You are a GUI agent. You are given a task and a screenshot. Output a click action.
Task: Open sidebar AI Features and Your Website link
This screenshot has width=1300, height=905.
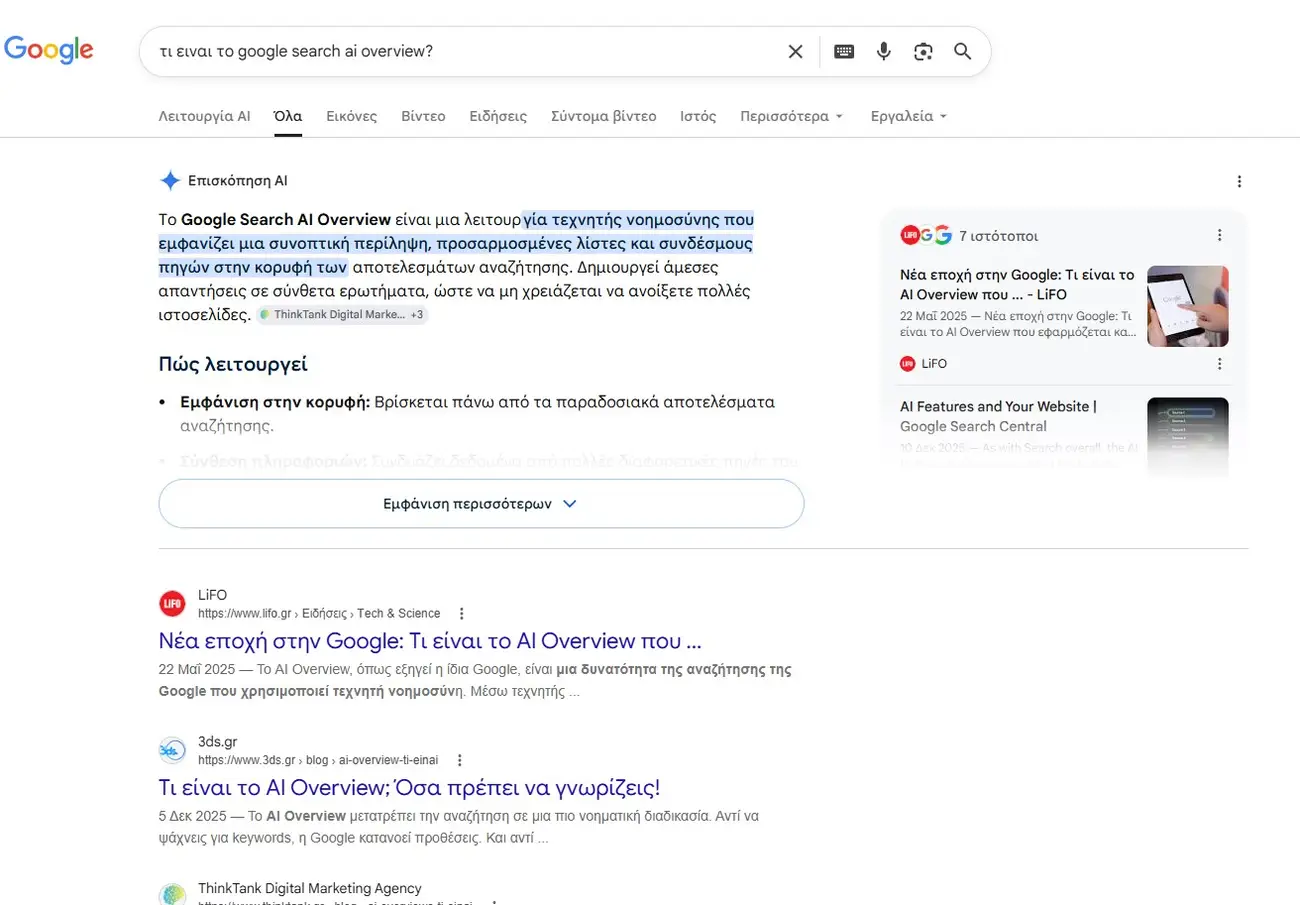coord(998,416)
